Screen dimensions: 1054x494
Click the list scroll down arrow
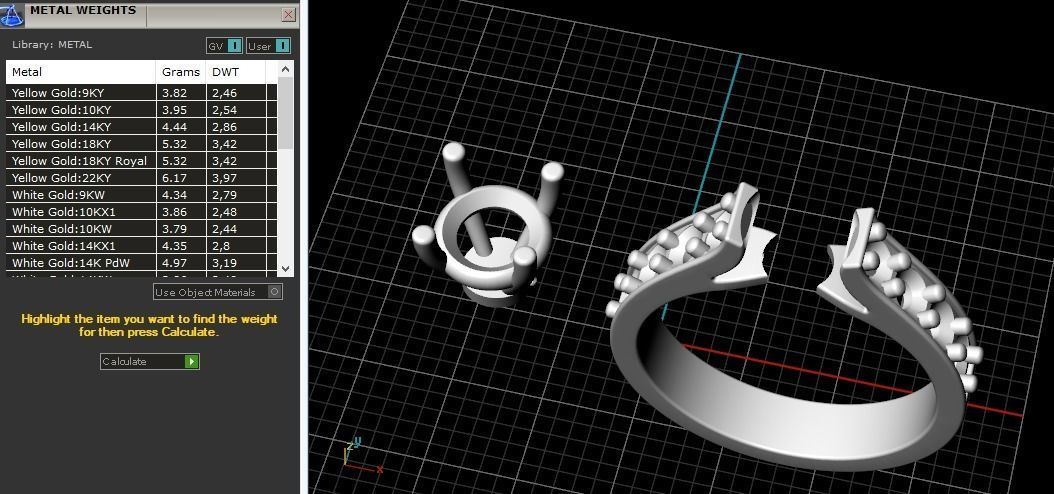pos(285,268)
